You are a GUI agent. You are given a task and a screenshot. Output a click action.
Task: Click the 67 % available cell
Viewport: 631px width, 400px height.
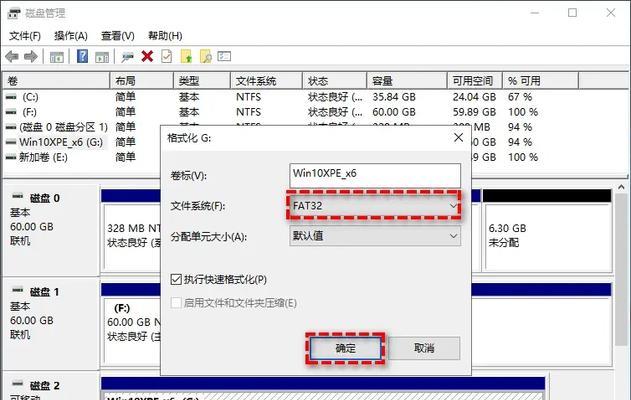pyautogui.click(x=520, y=97)
